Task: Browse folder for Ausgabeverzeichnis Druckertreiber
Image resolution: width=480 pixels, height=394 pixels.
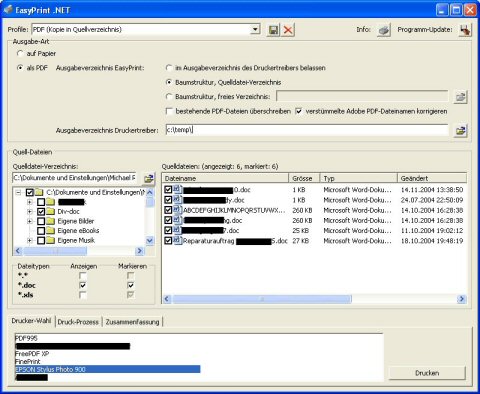Action: (x=461, y=131)
